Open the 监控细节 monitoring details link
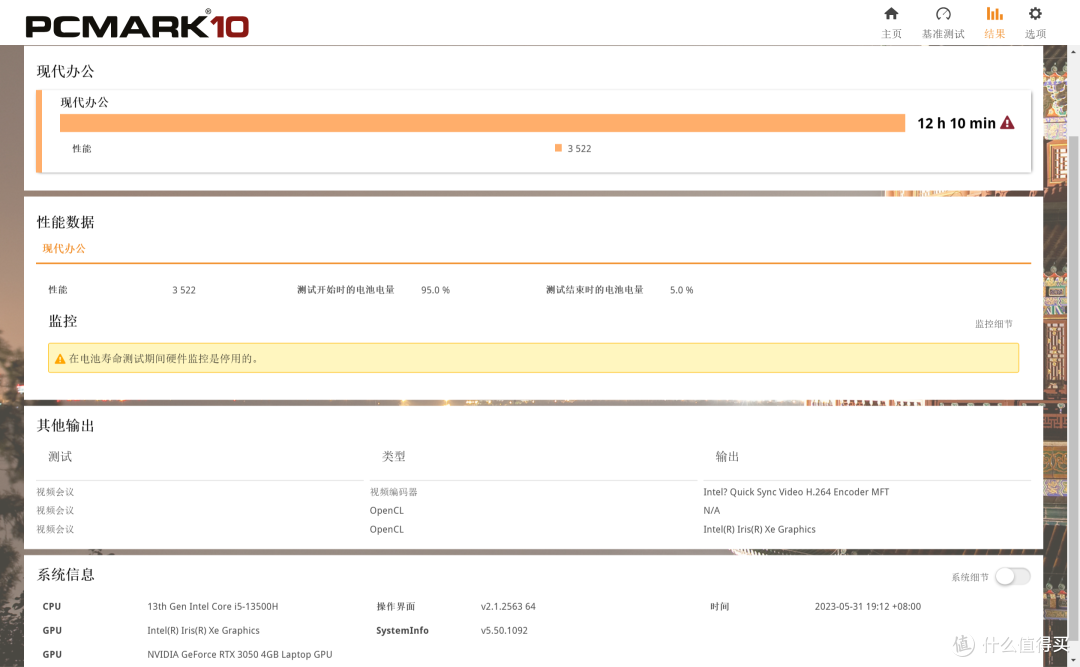Image resolution: width=1080 pixels, height=667 pixels. [993, 324]
